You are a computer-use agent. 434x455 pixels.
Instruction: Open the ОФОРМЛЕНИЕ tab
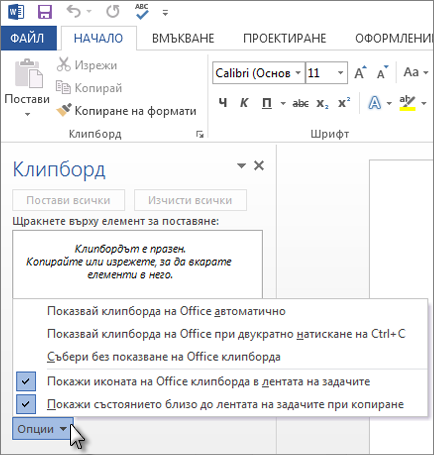[393, 38]
